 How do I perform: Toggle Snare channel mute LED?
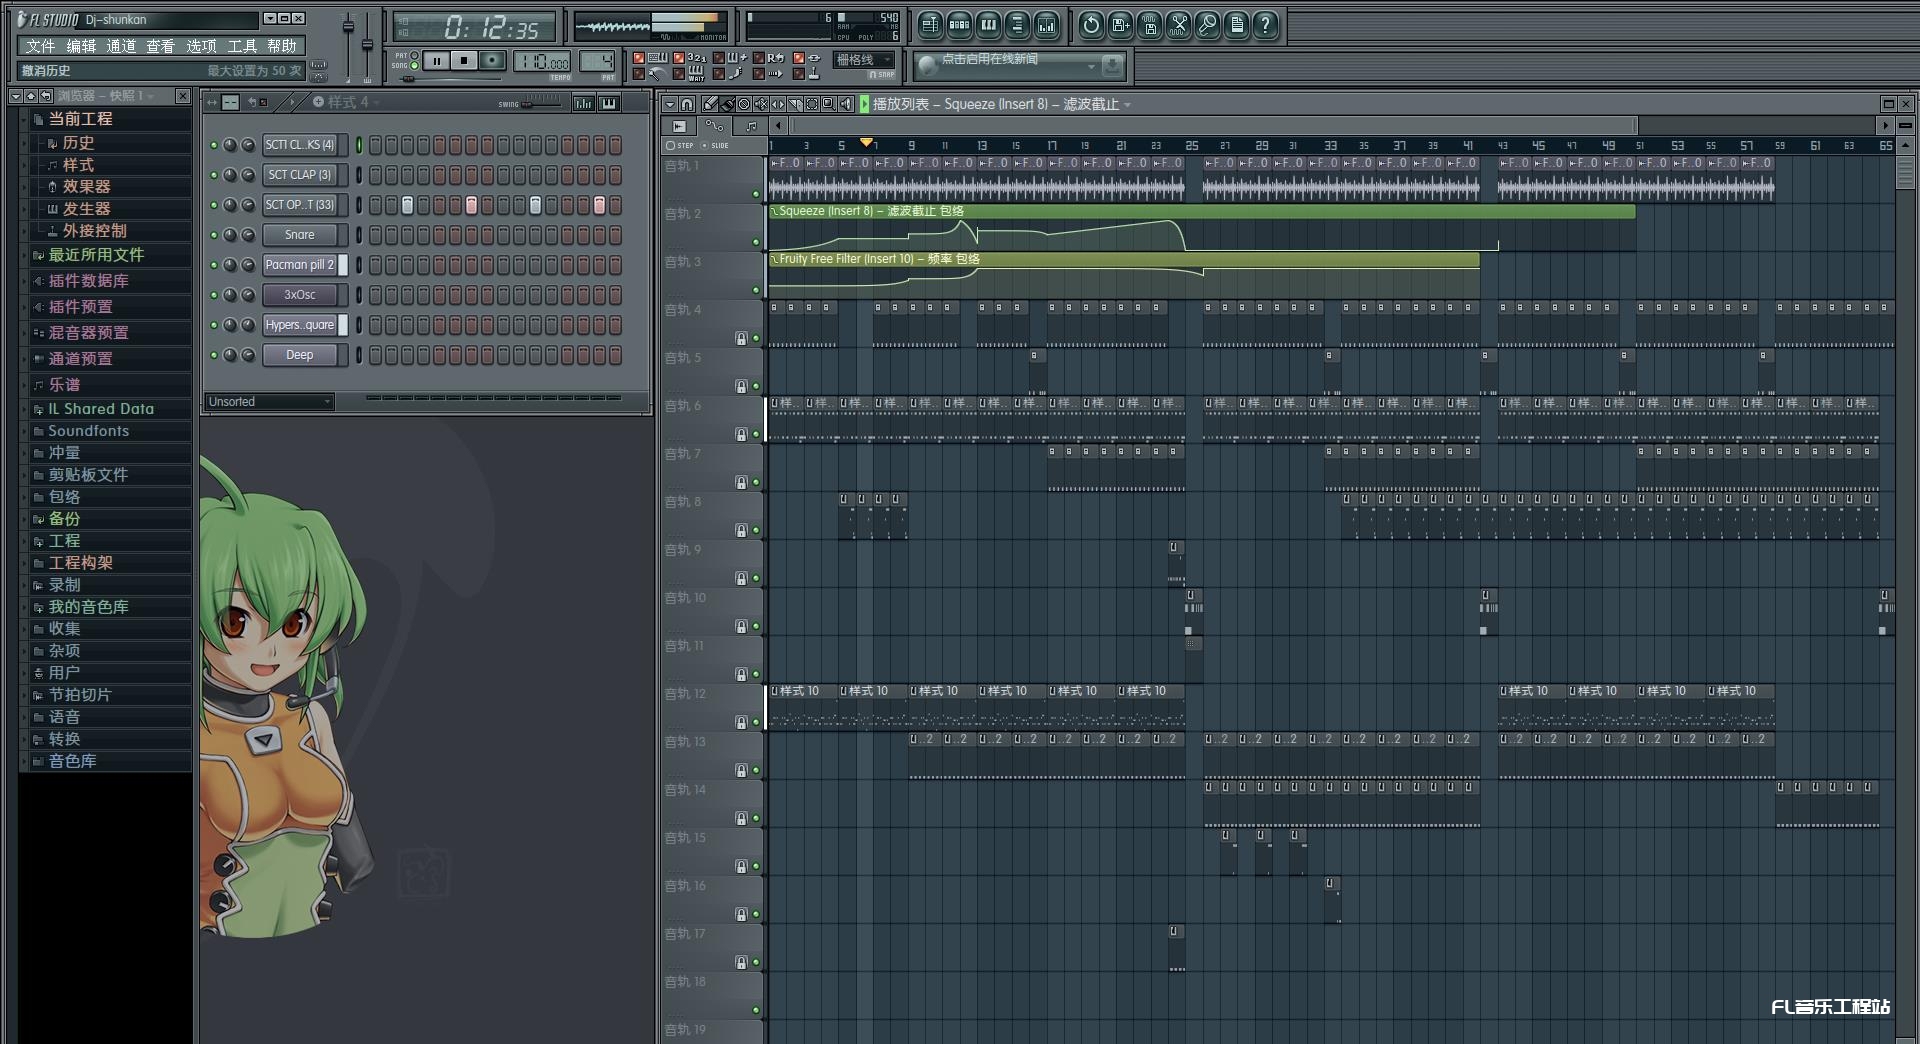[213, 235]
